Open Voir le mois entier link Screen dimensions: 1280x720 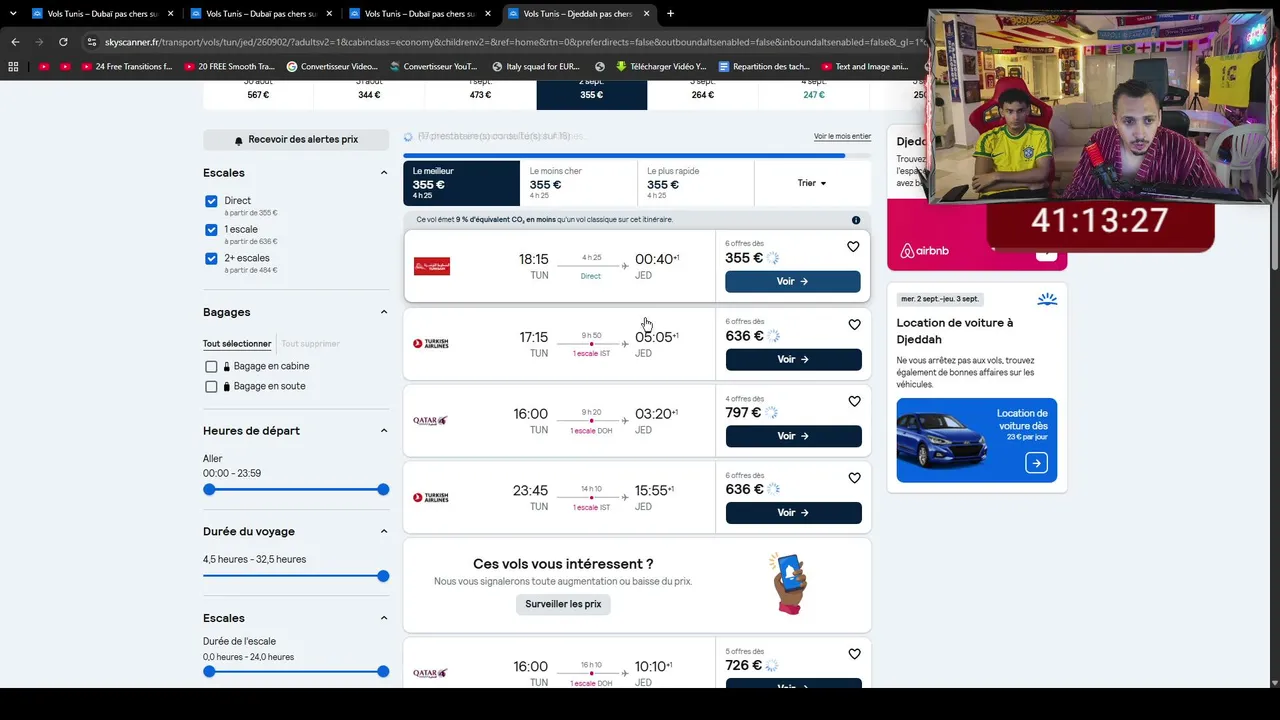842,137
